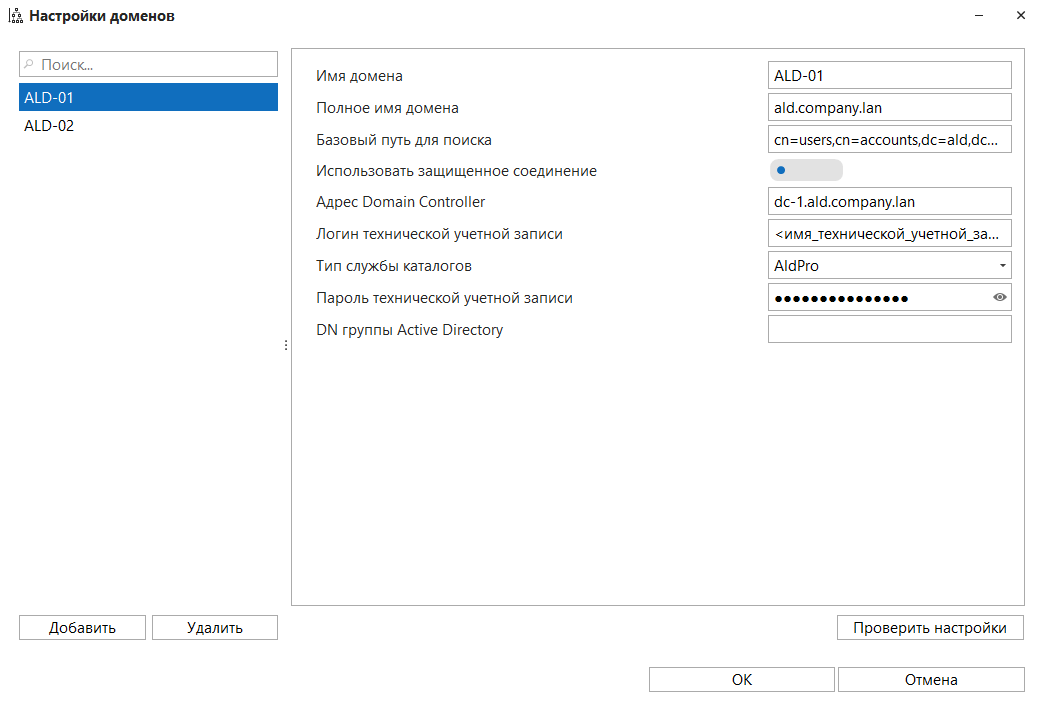Click the panel splitter grip dots
The width and height of the screenshot is (1041, 722).
click(285, 345)
